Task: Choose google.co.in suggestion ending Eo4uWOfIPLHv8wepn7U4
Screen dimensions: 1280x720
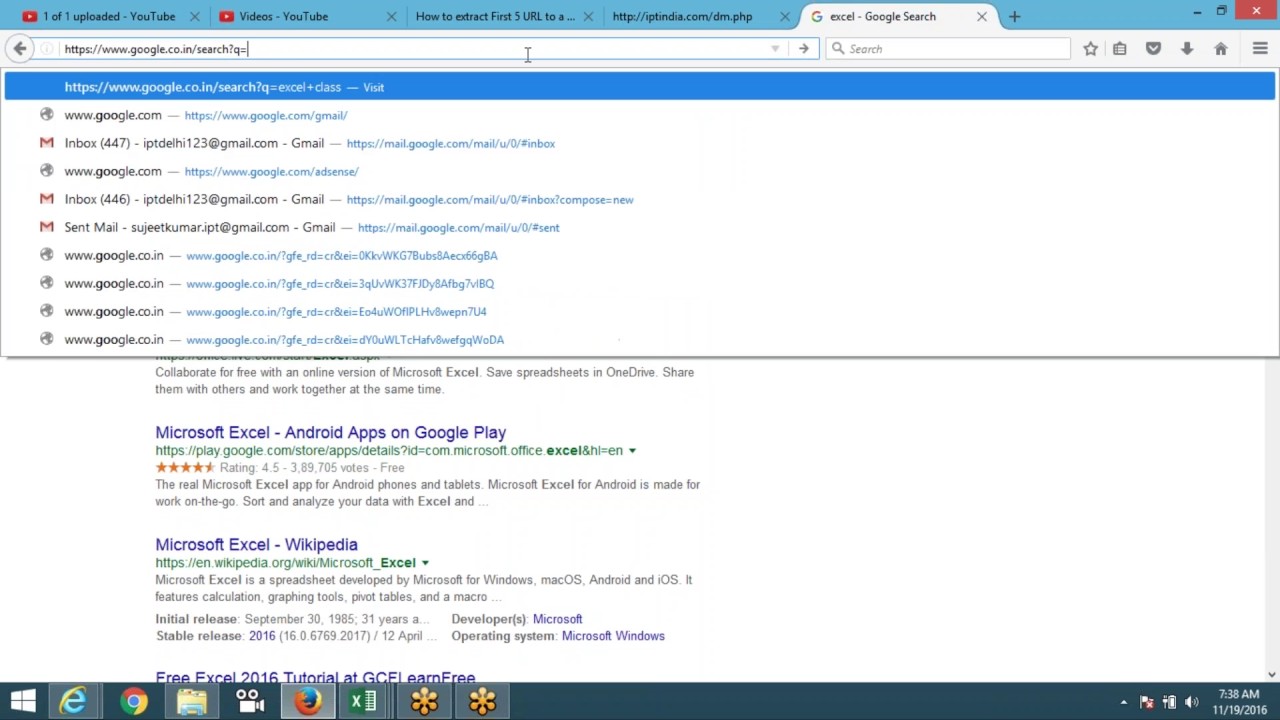Action: (640, 311)
